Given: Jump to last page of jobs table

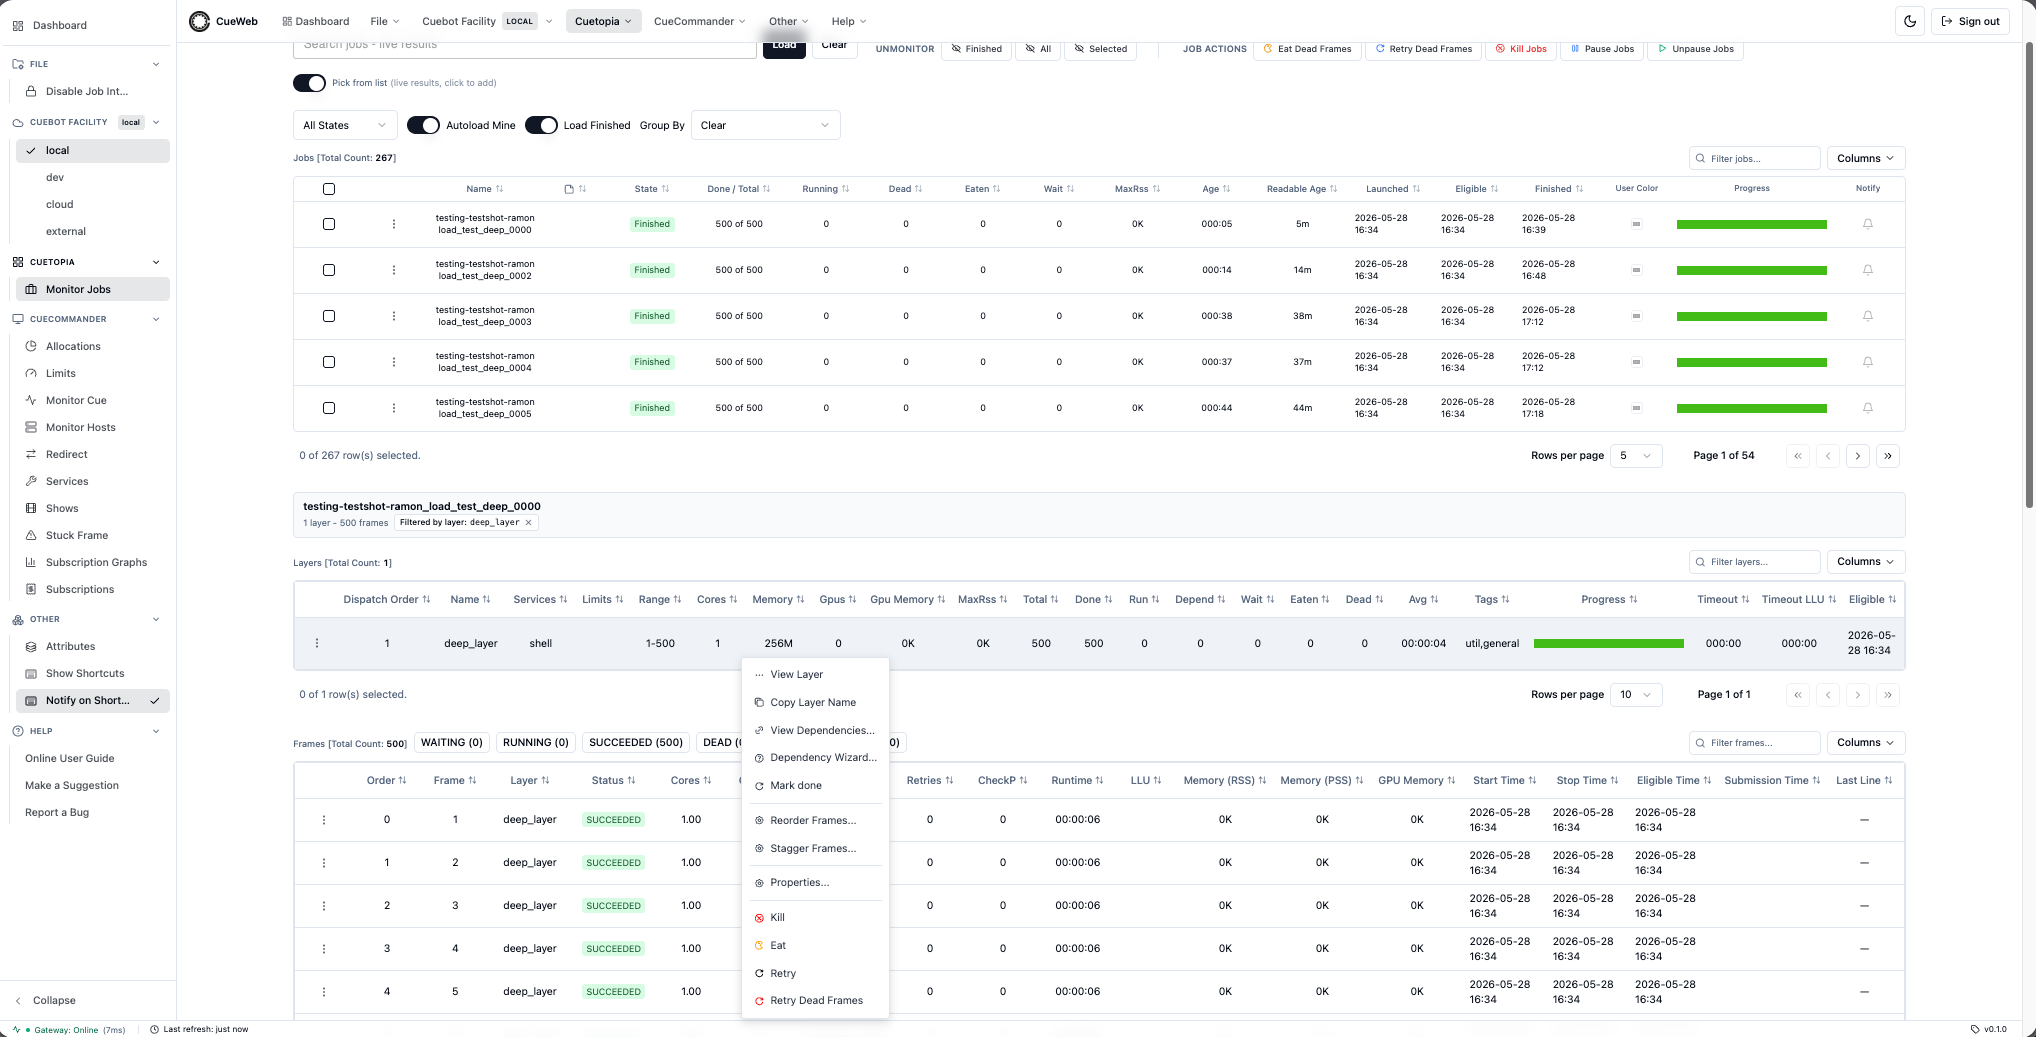Looking at the screenshot, I should (x=1888, y=456).
